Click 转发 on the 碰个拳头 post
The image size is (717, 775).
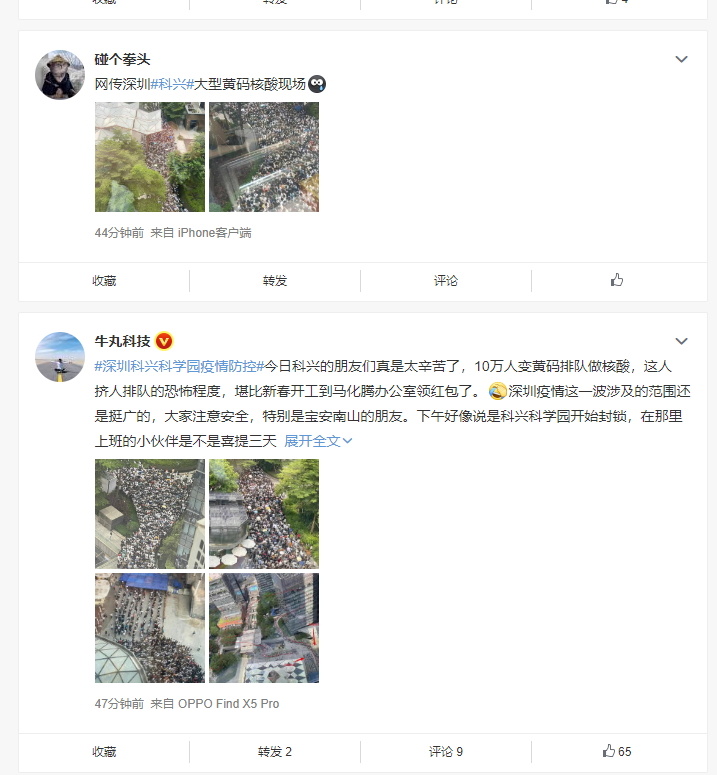click(275, 281)
